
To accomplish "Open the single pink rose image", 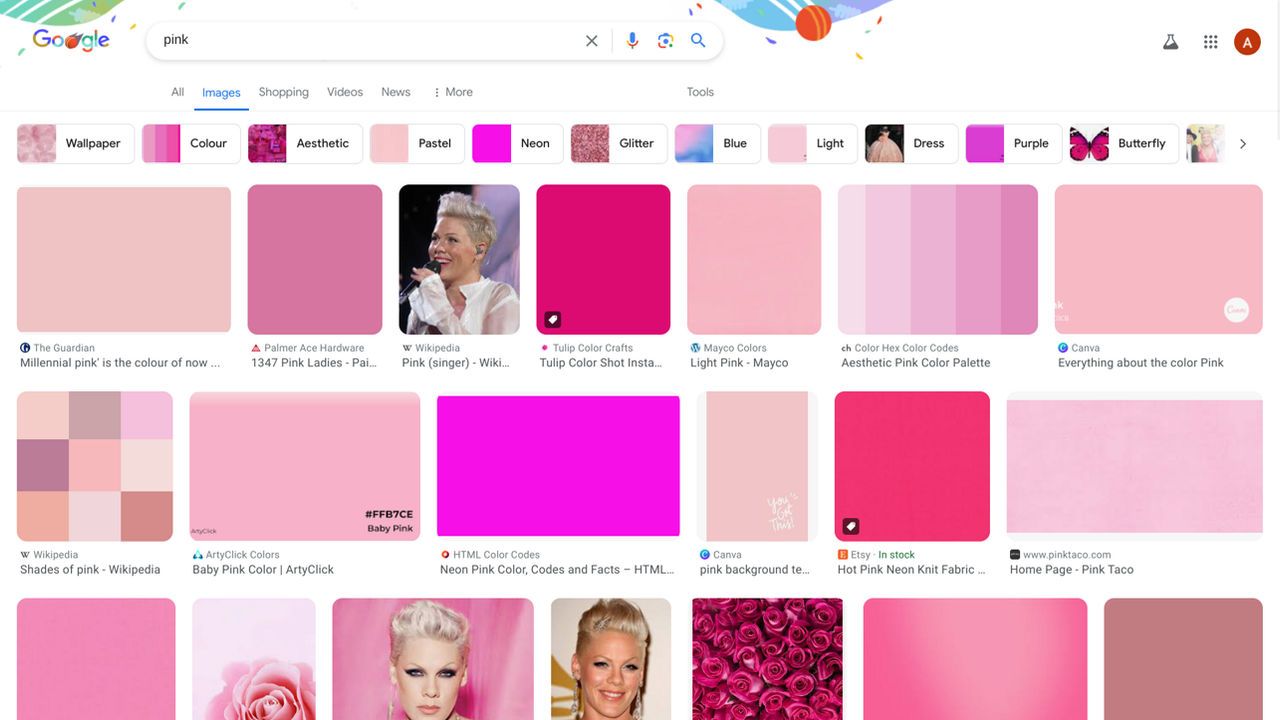I will (254, 659).
